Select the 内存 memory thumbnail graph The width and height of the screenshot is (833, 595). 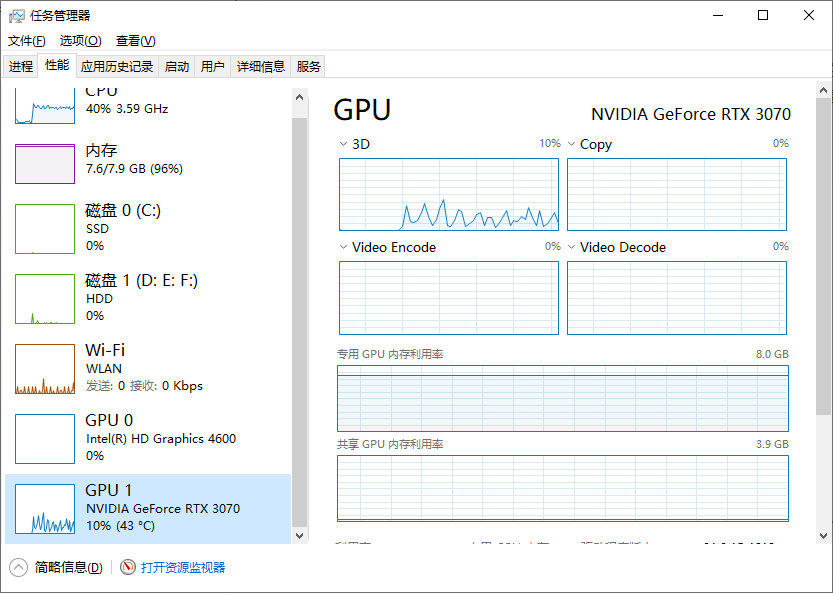[x=45, y=164]
